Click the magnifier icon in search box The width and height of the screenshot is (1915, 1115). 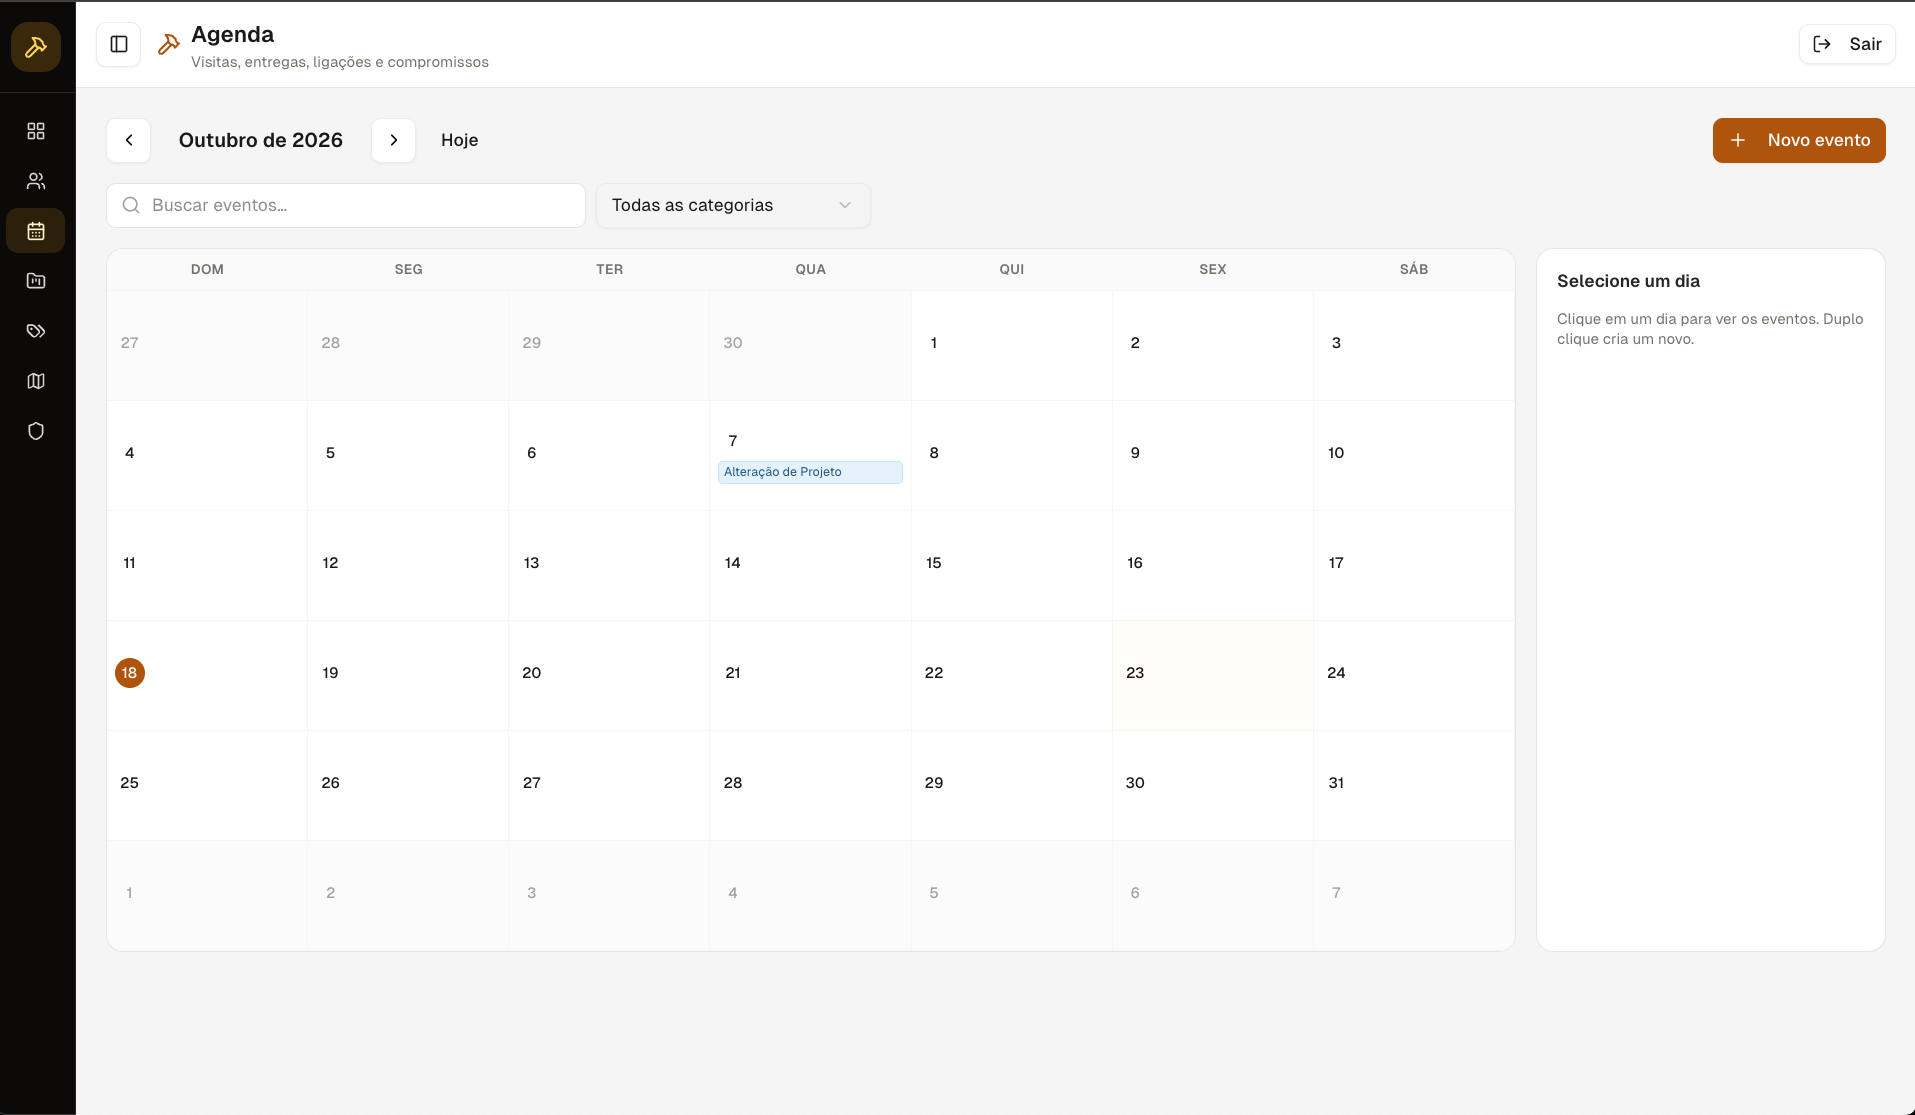(131, 205)
